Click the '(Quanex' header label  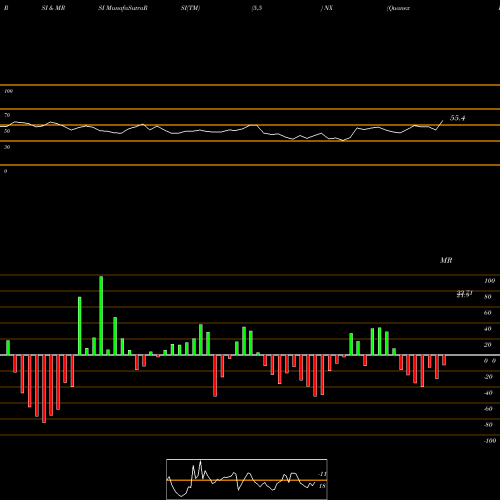(x=398, y=8)
